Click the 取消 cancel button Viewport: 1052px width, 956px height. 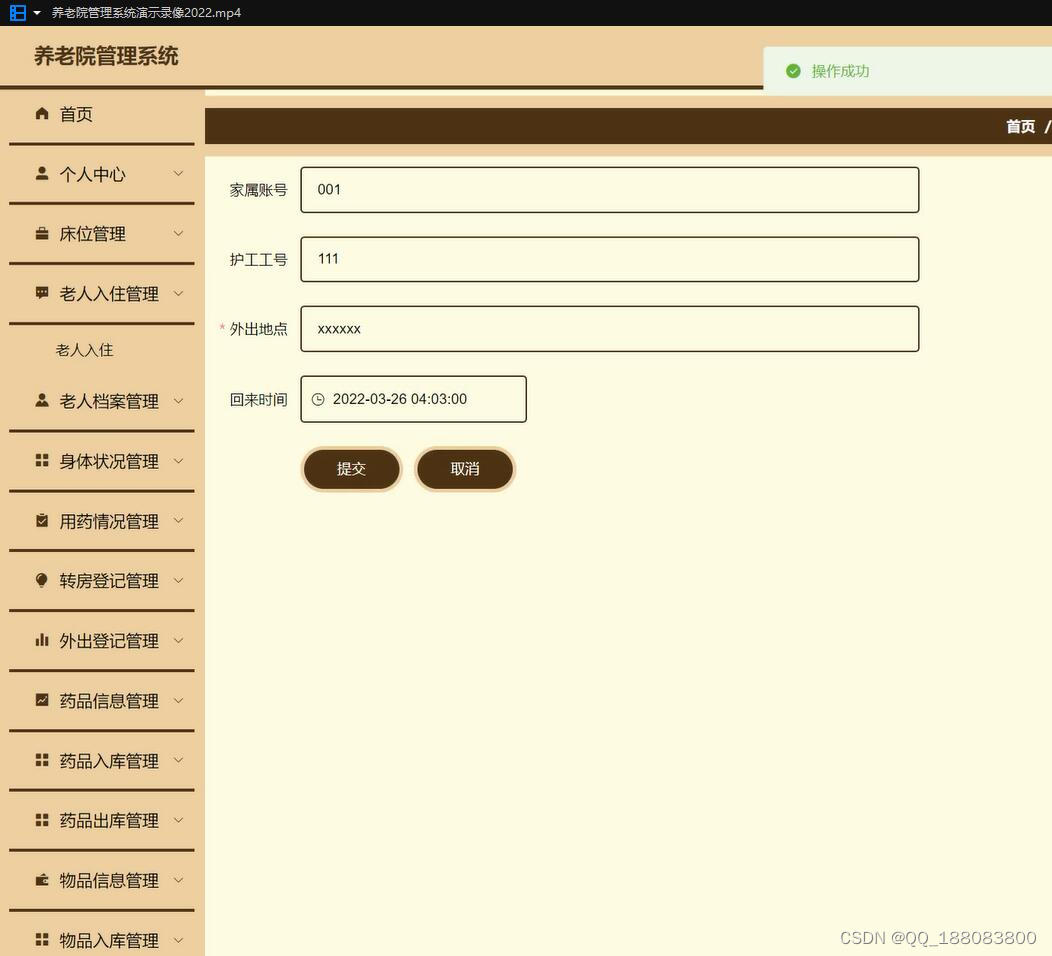[x=464, y=468]
